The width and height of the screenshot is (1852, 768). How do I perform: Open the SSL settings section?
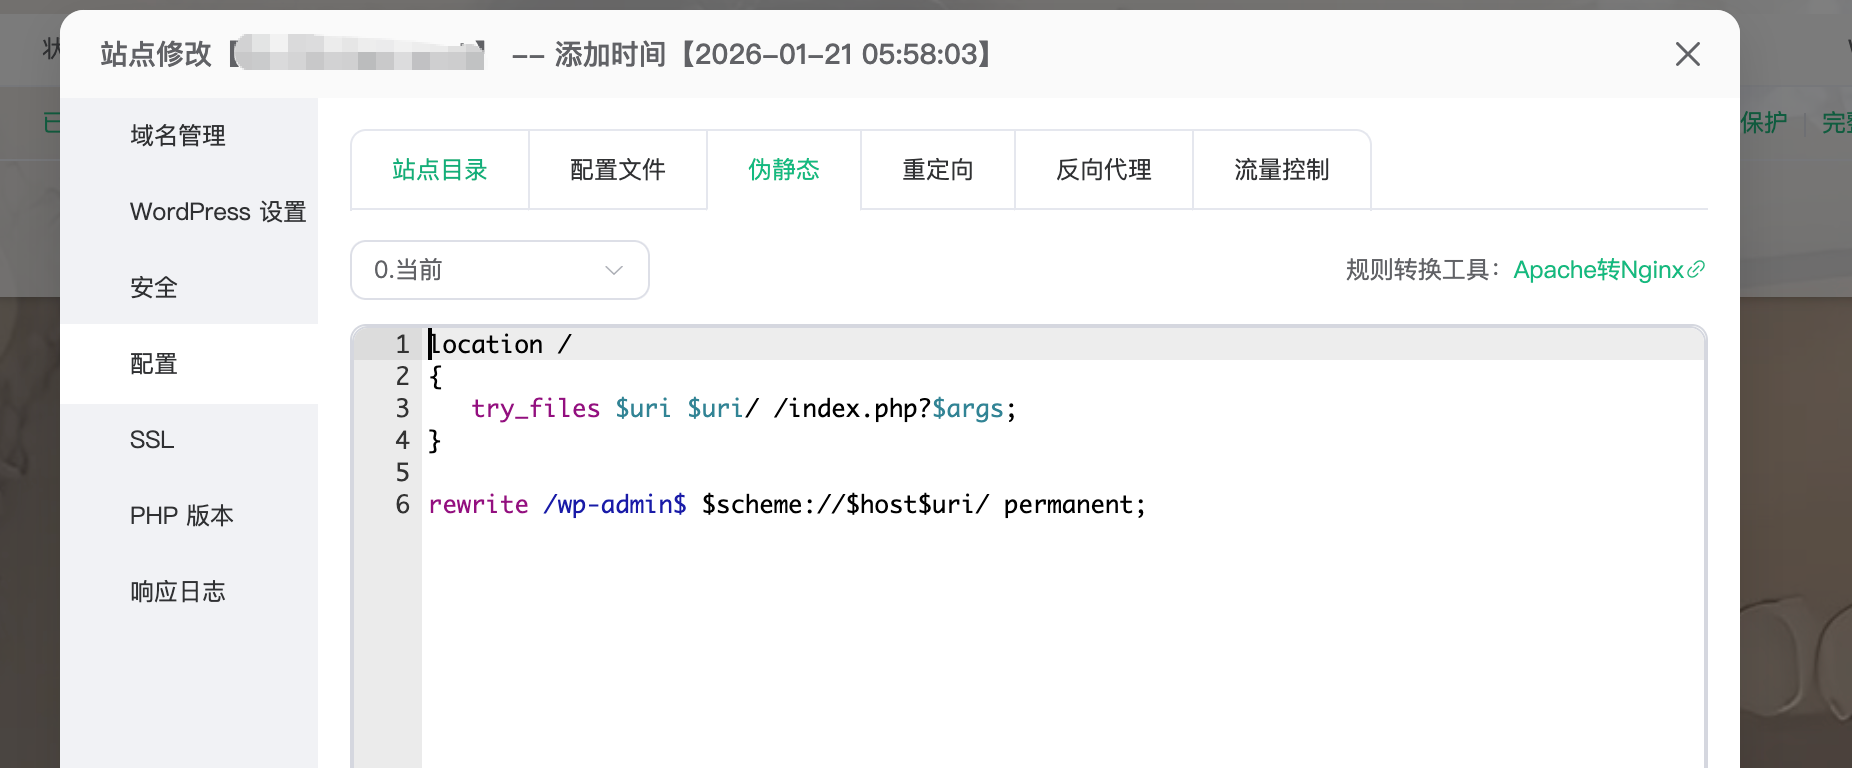(152, 440)
